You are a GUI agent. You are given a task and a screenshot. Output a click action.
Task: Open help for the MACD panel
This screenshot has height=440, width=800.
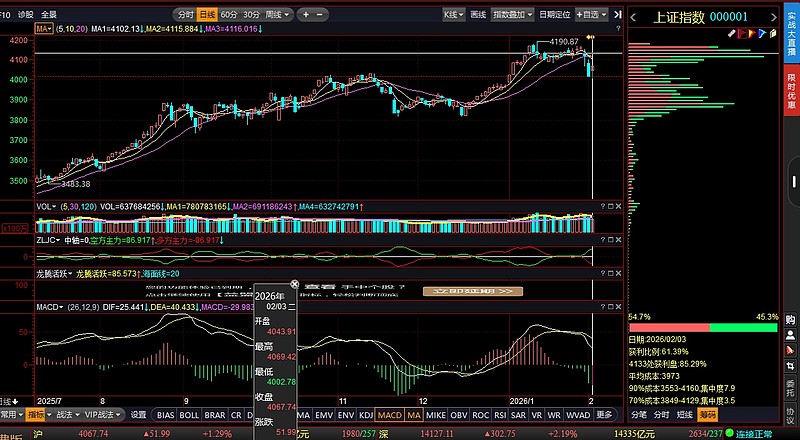click(x=602, y=306)
